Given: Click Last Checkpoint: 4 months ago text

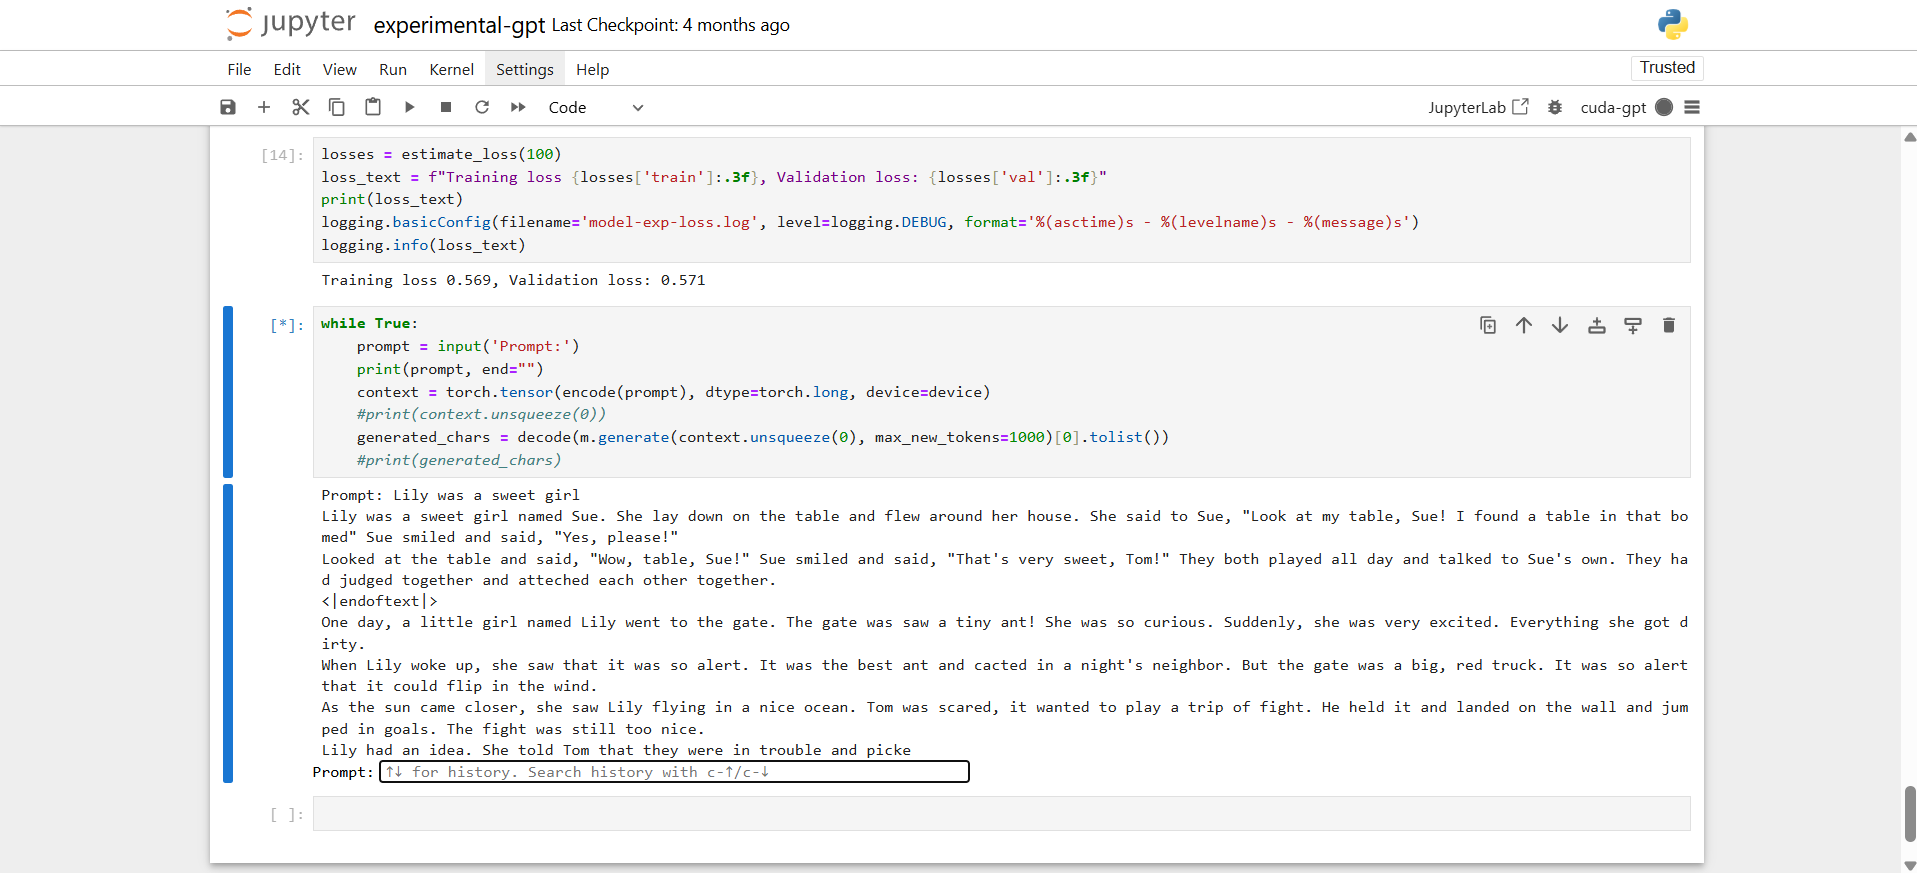Looking at the screenshot, I should tap(670, 25).
